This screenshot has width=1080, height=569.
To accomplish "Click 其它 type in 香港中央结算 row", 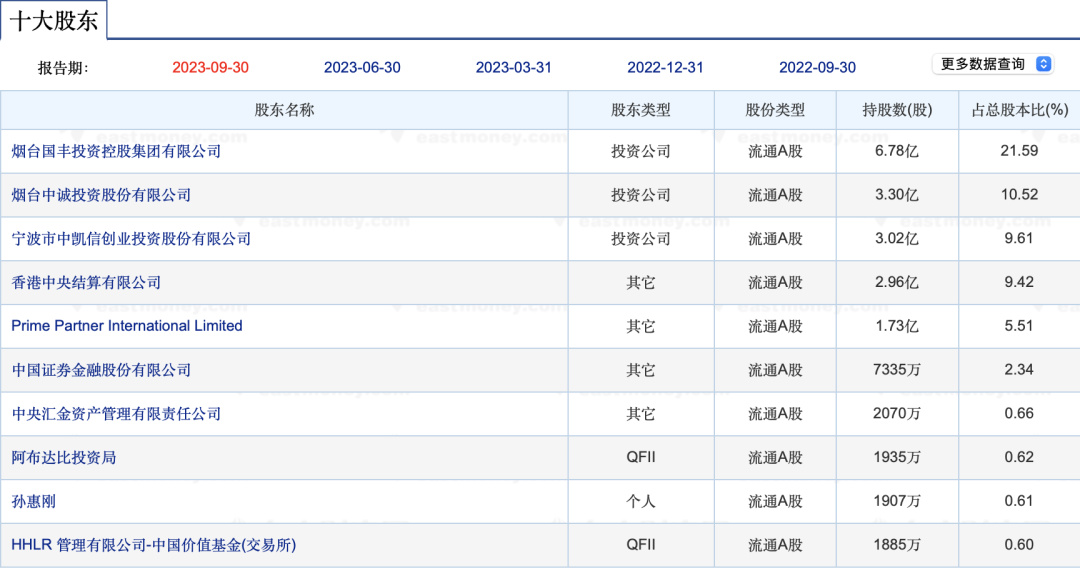I will point(641,282).
